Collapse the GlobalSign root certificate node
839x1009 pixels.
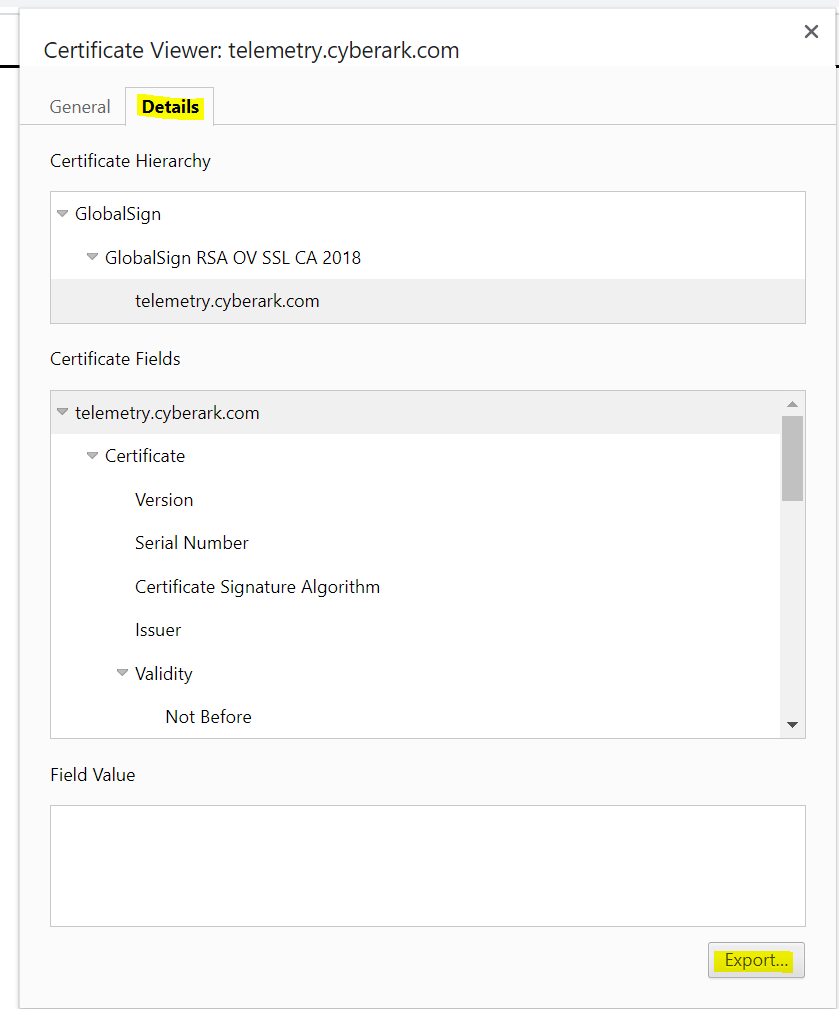coord(62,213)
